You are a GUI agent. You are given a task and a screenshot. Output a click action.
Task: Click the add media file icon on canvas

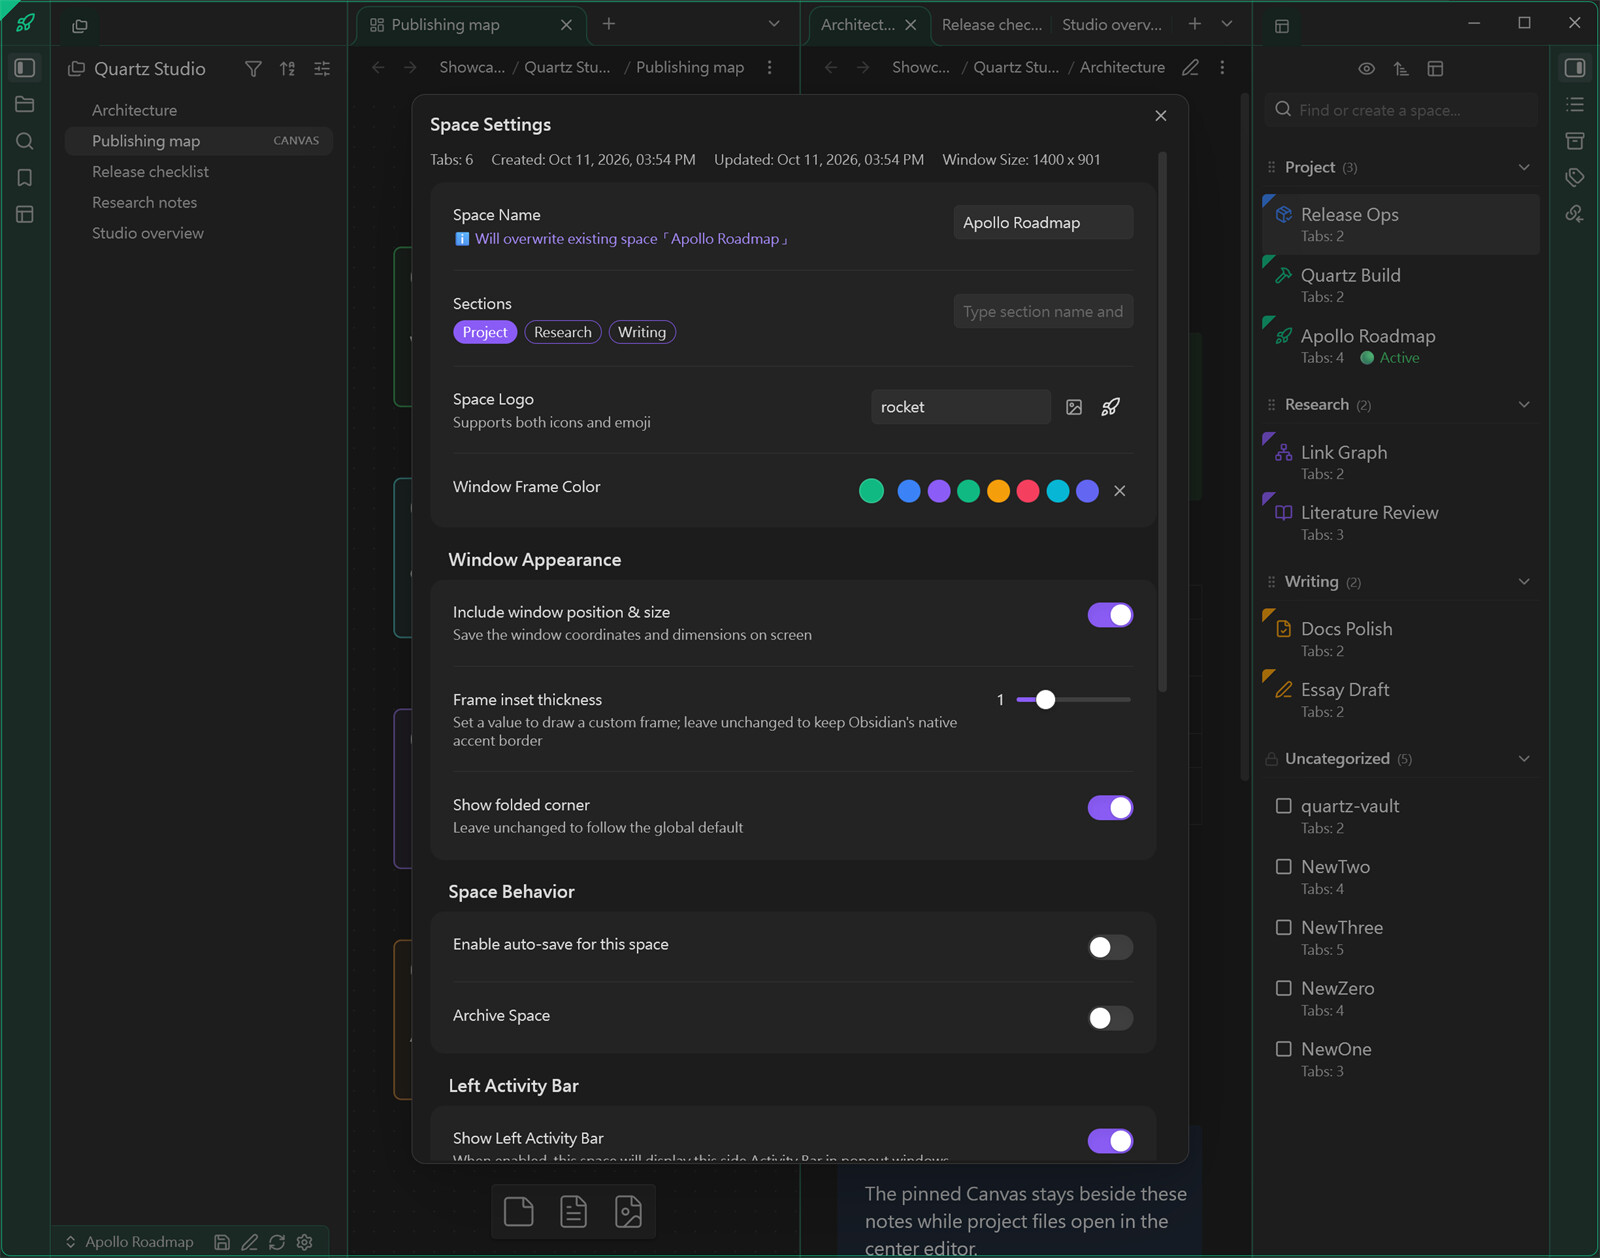(x=628, y=1211)
